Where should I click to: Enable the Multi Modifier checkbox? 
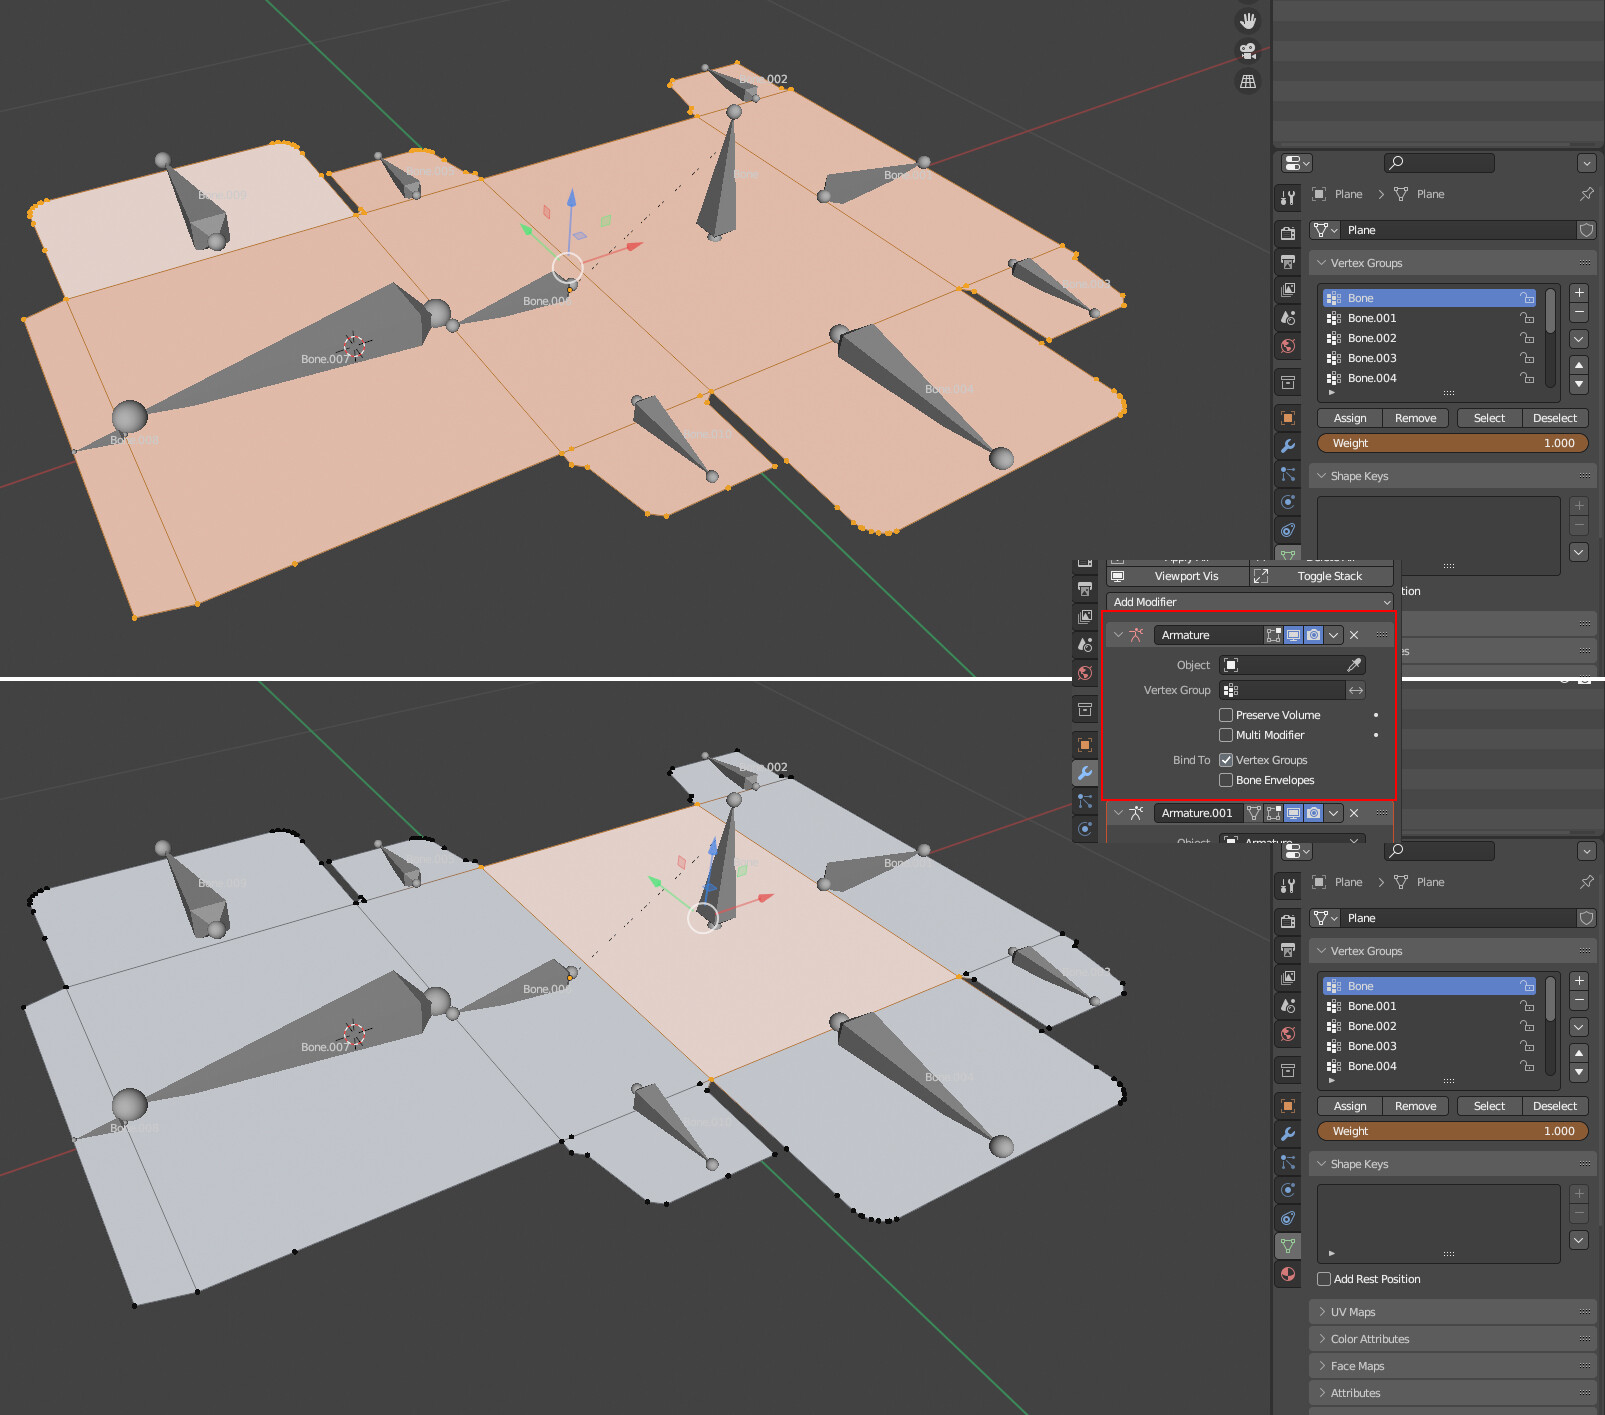pyautogui.click(x=1226, y=735)
